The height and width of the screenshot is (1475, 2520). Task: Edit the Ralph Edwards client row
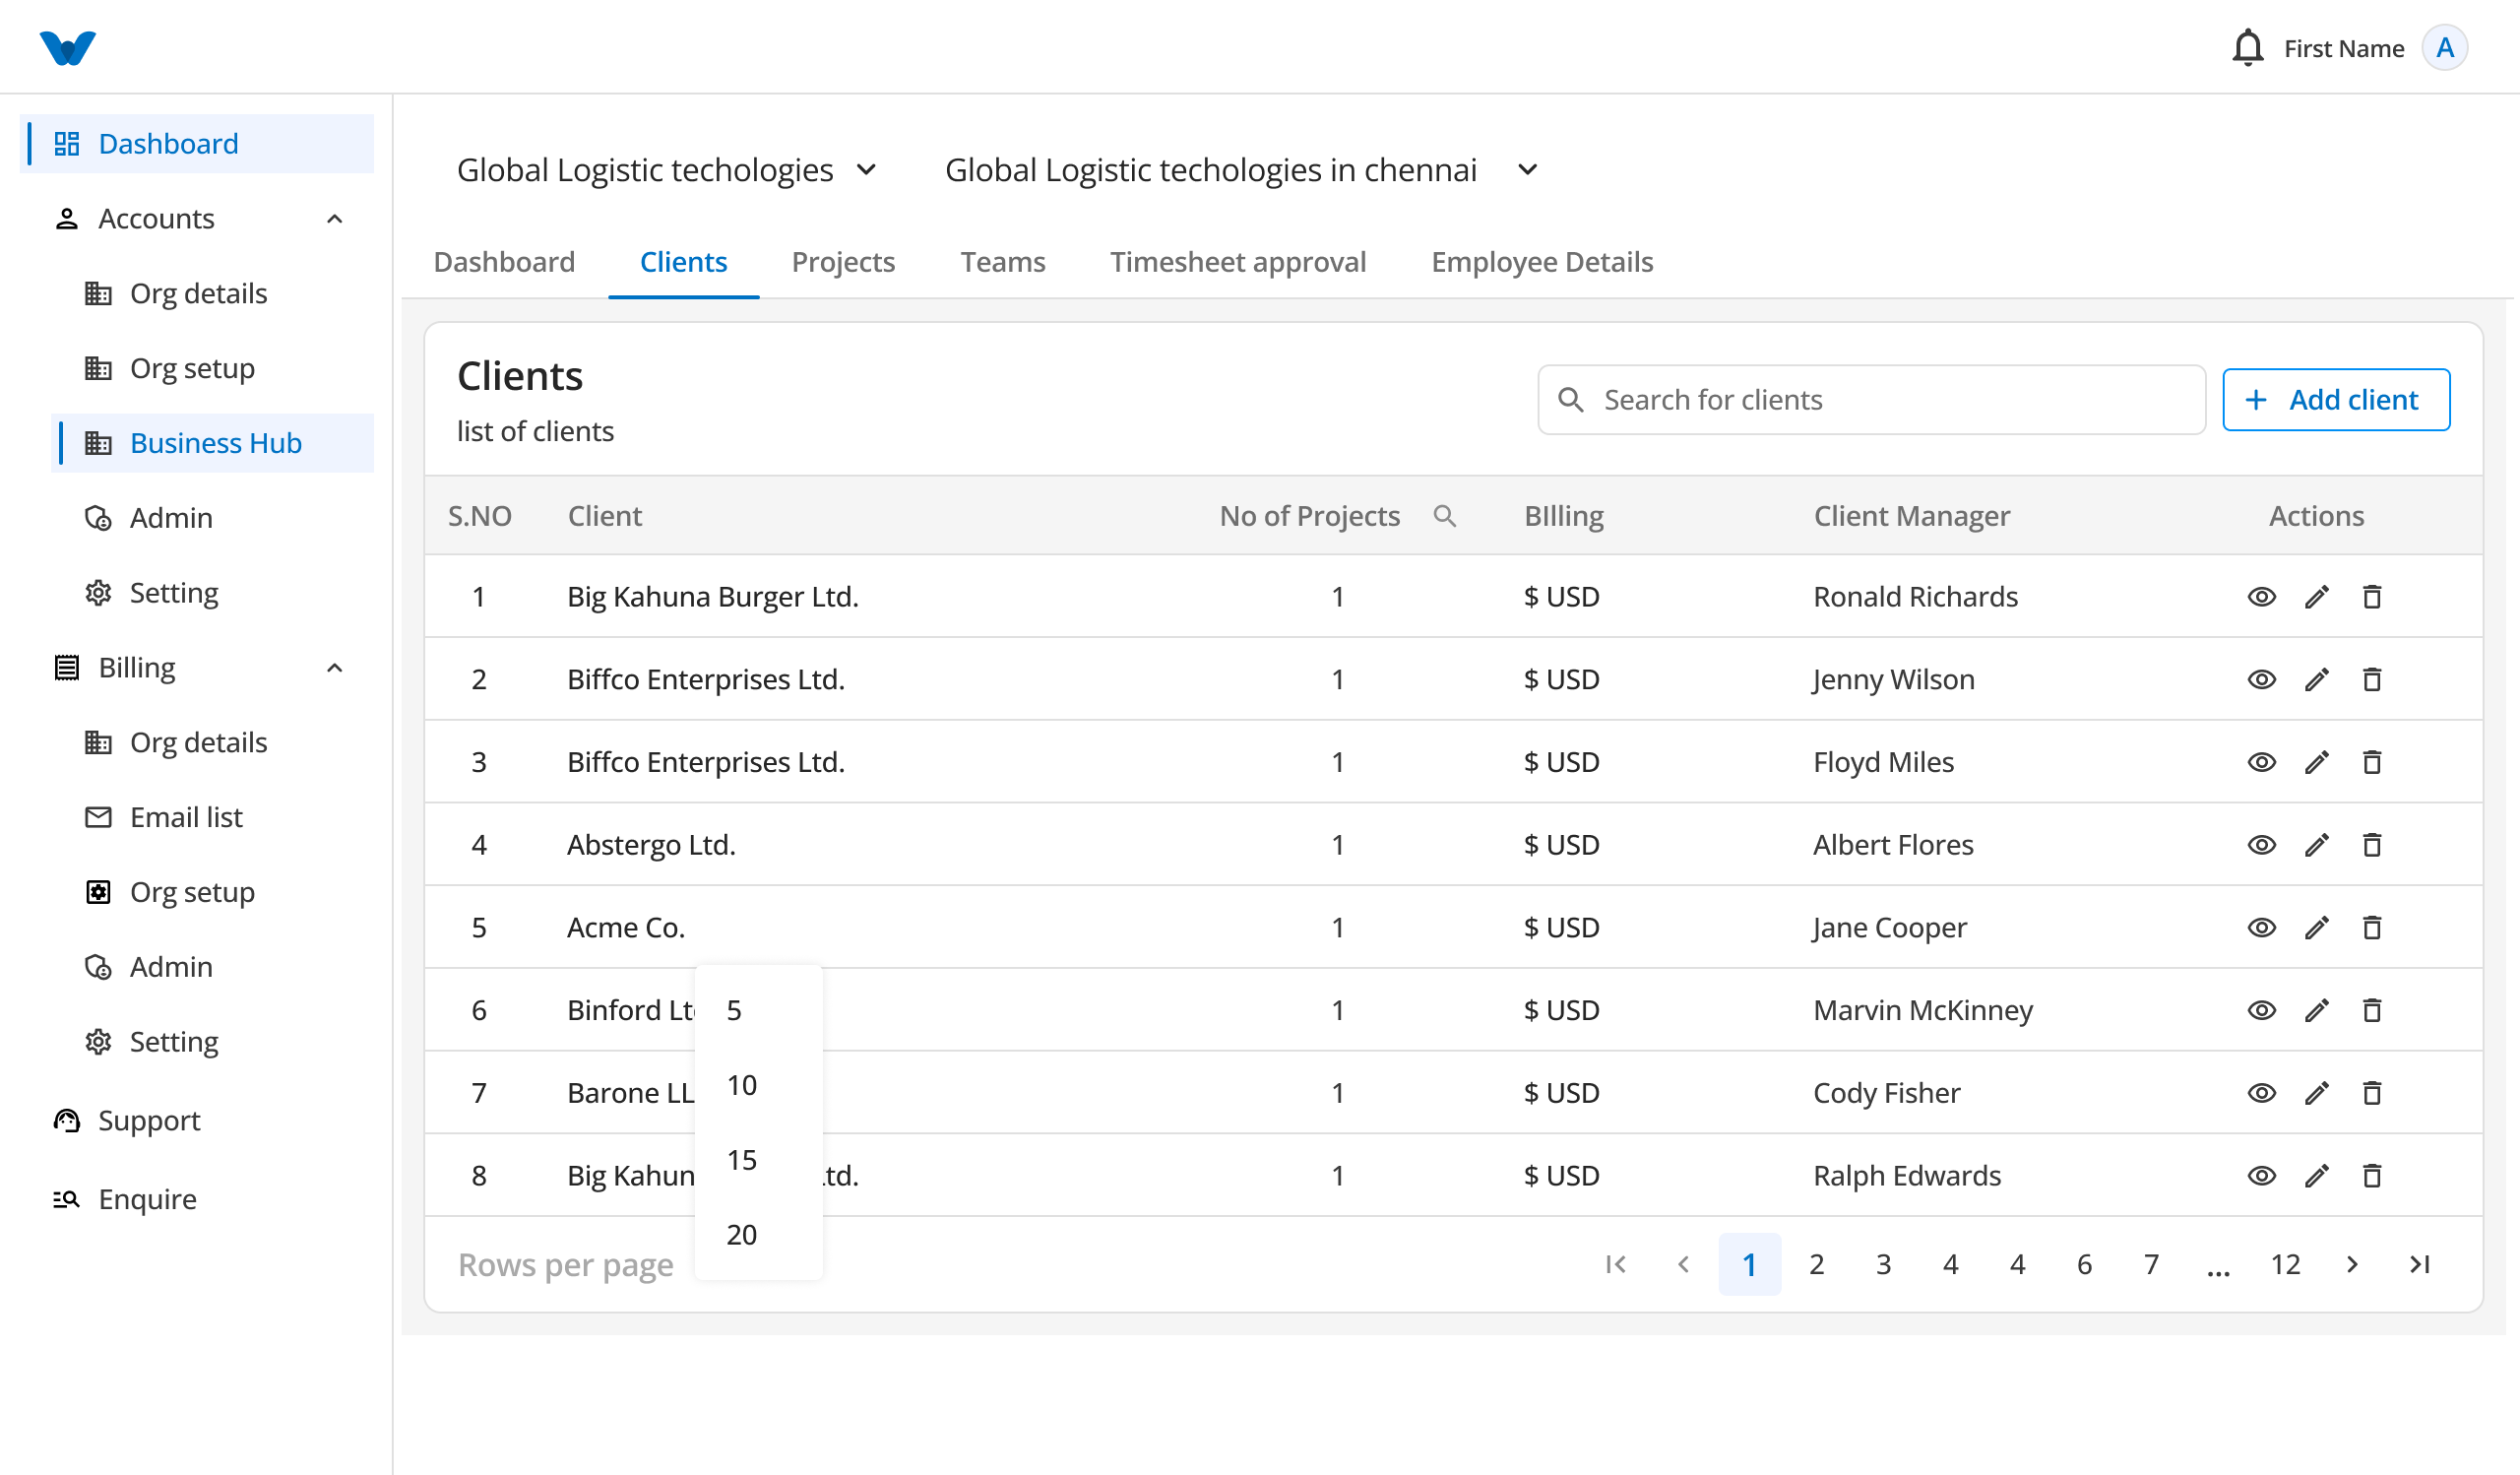[x=2316, y=1176]
